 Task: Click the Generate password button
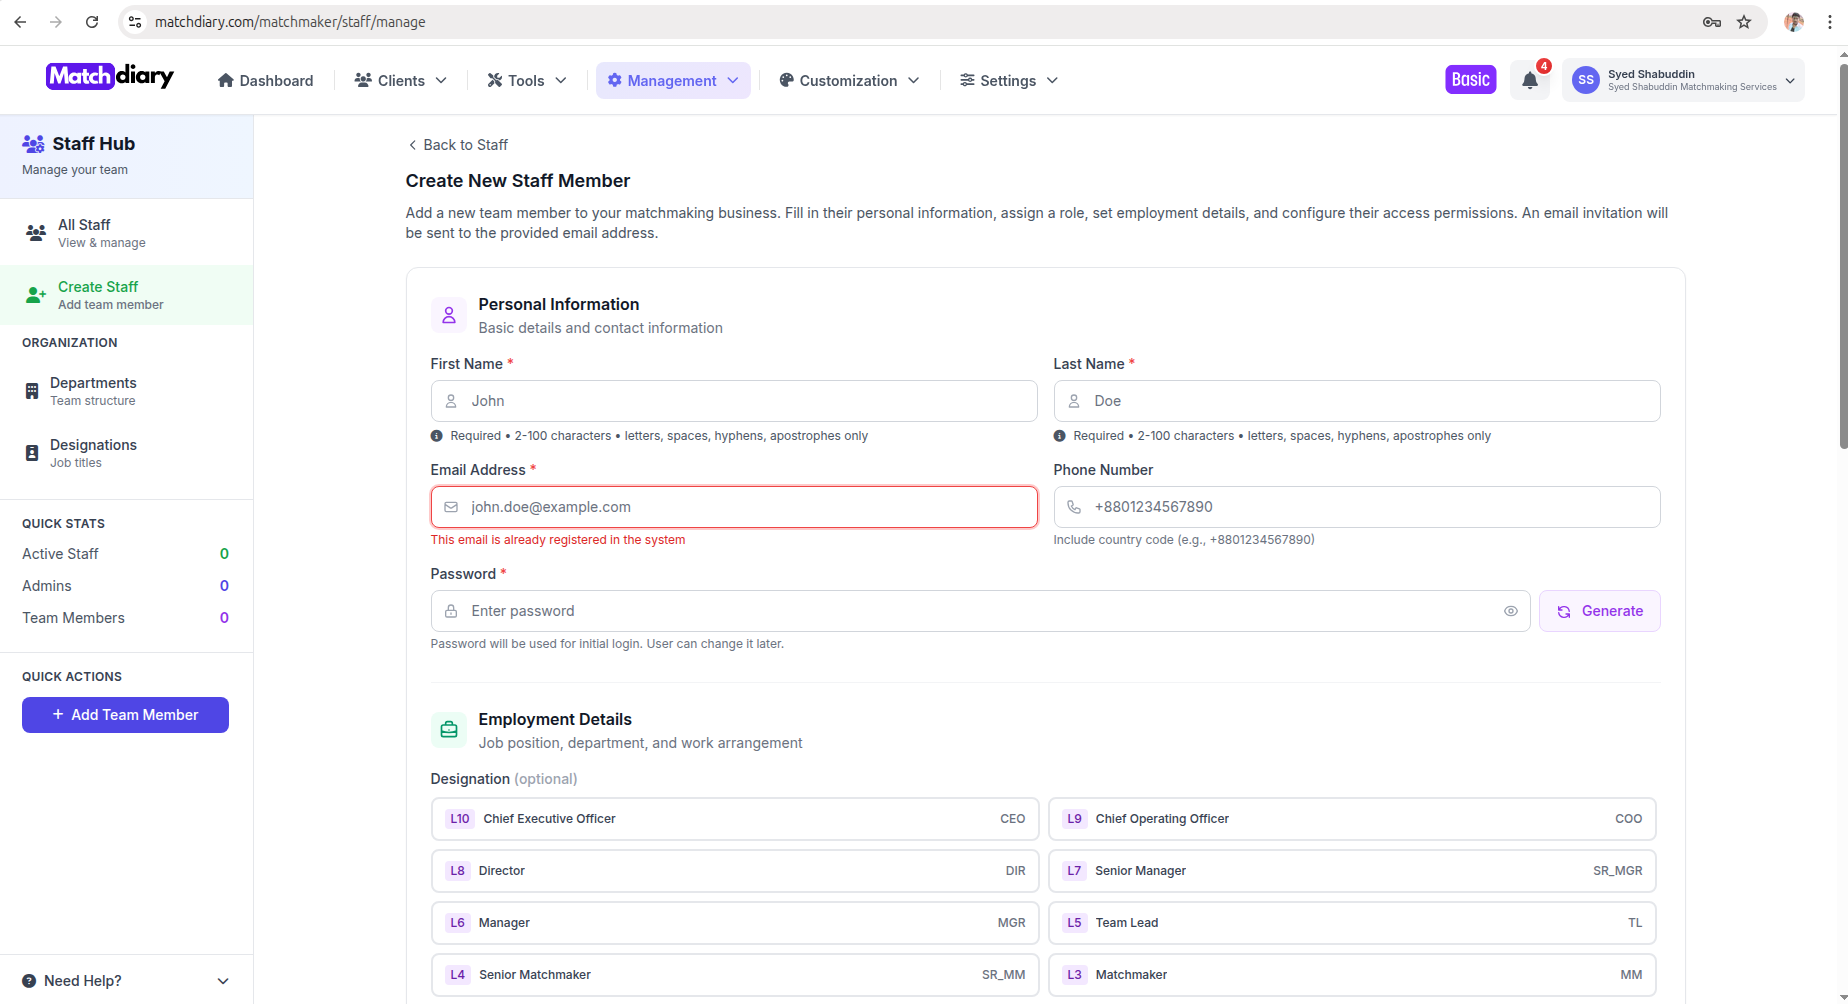click(1599, 611)
